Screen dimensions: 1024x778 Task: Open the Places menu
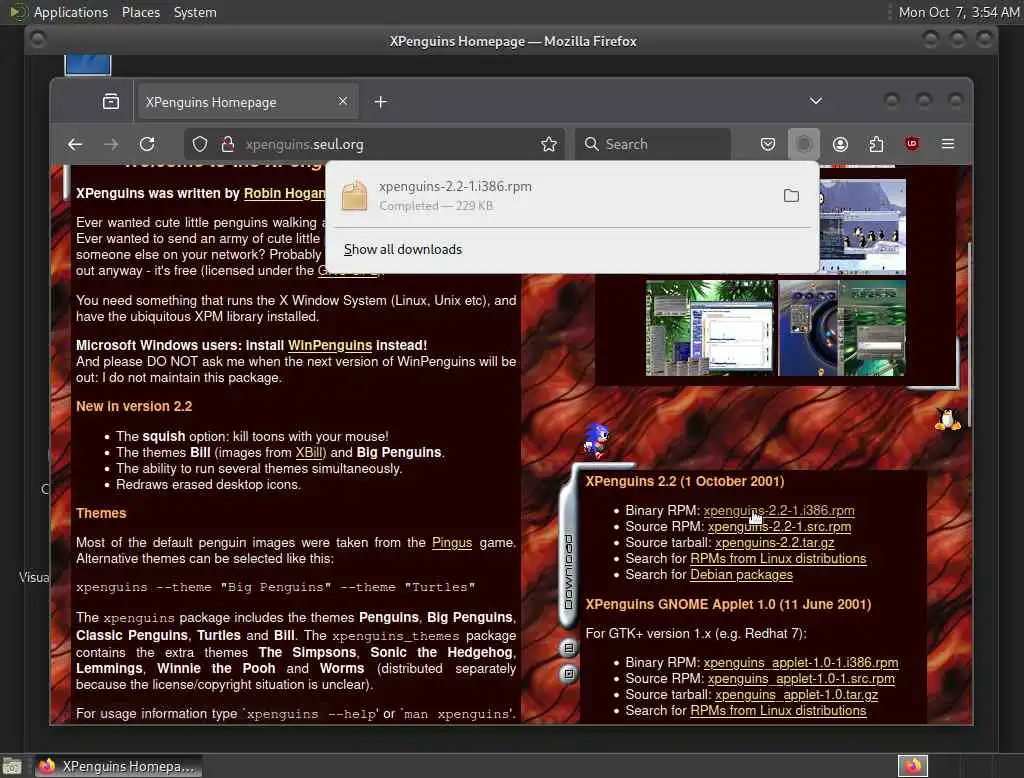click(140, 12)
